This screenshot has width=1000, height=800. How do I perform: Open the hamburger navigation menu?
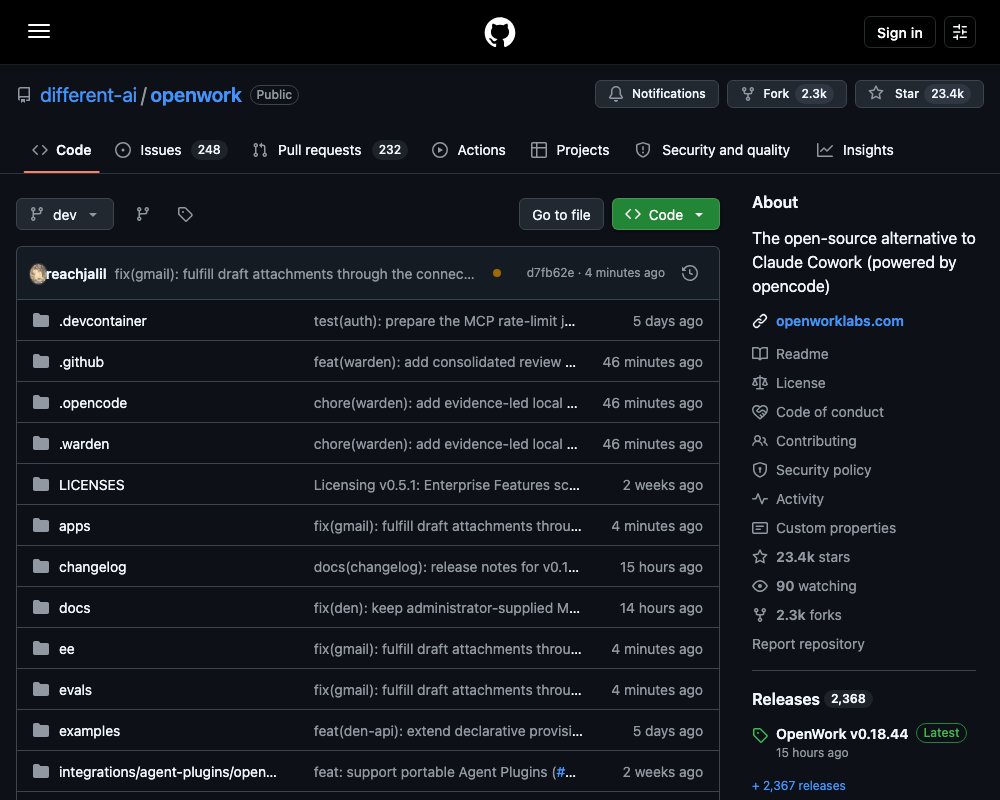point(39,31)
